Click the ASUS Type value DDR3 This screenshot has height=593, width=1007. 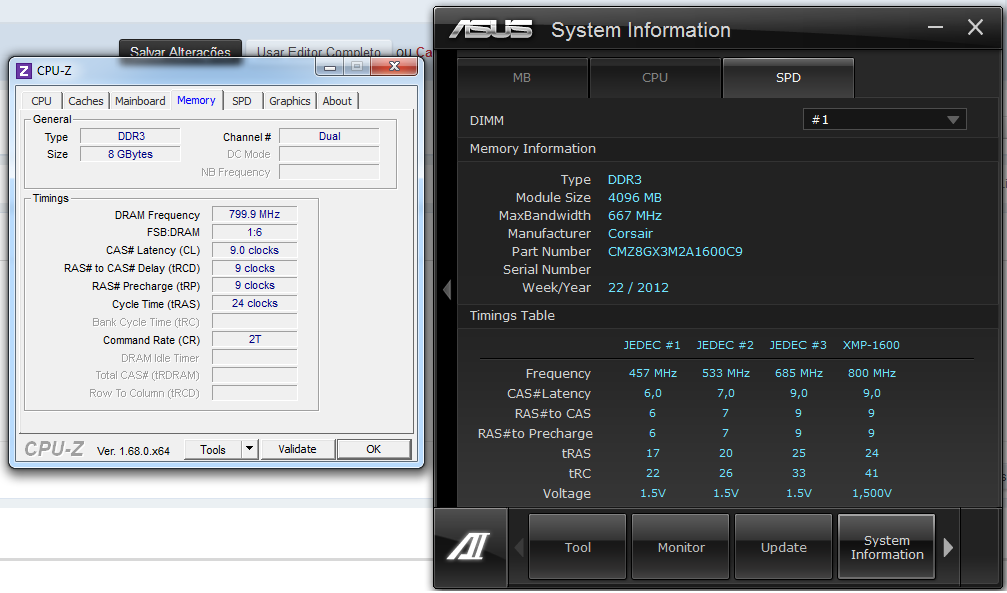coord(625,180)
